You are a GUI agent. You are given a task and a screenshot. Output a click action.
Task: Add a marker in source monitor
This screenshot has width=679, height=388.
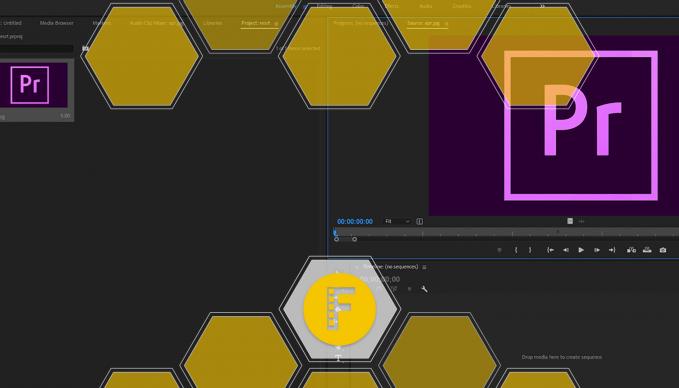(499, 250)
